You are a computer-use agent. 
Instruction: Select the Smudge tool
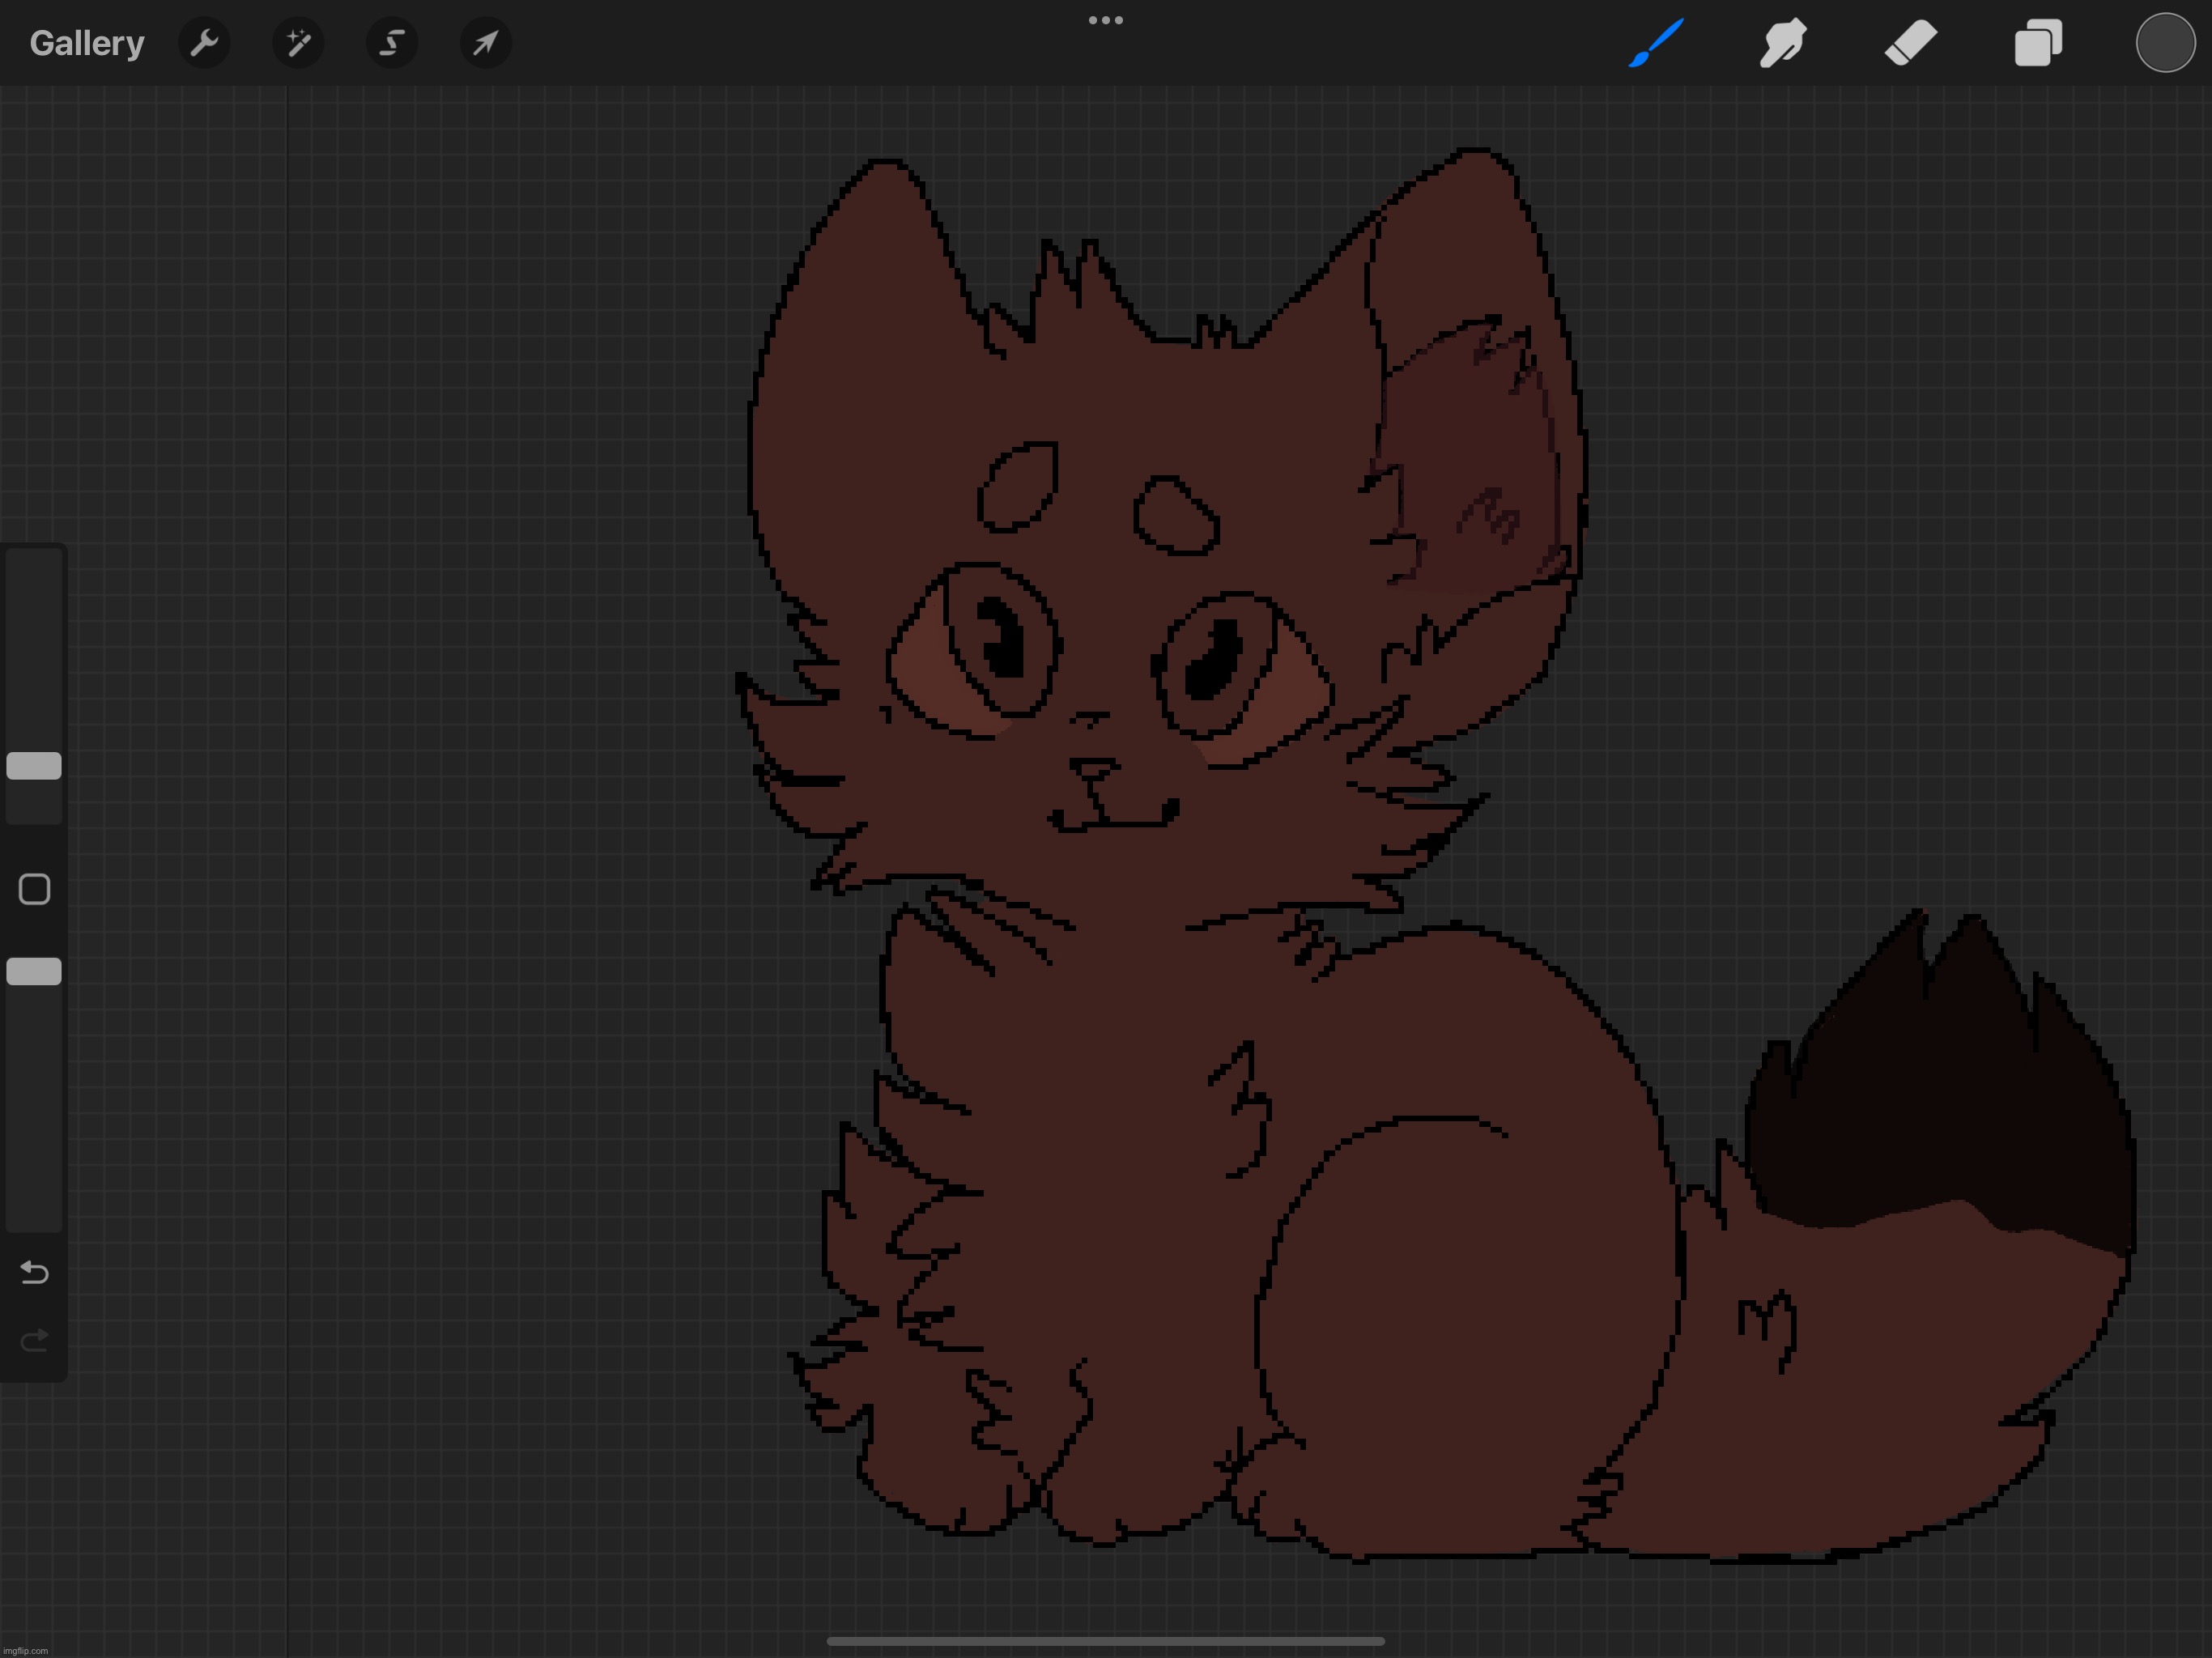coord(1783,43)
